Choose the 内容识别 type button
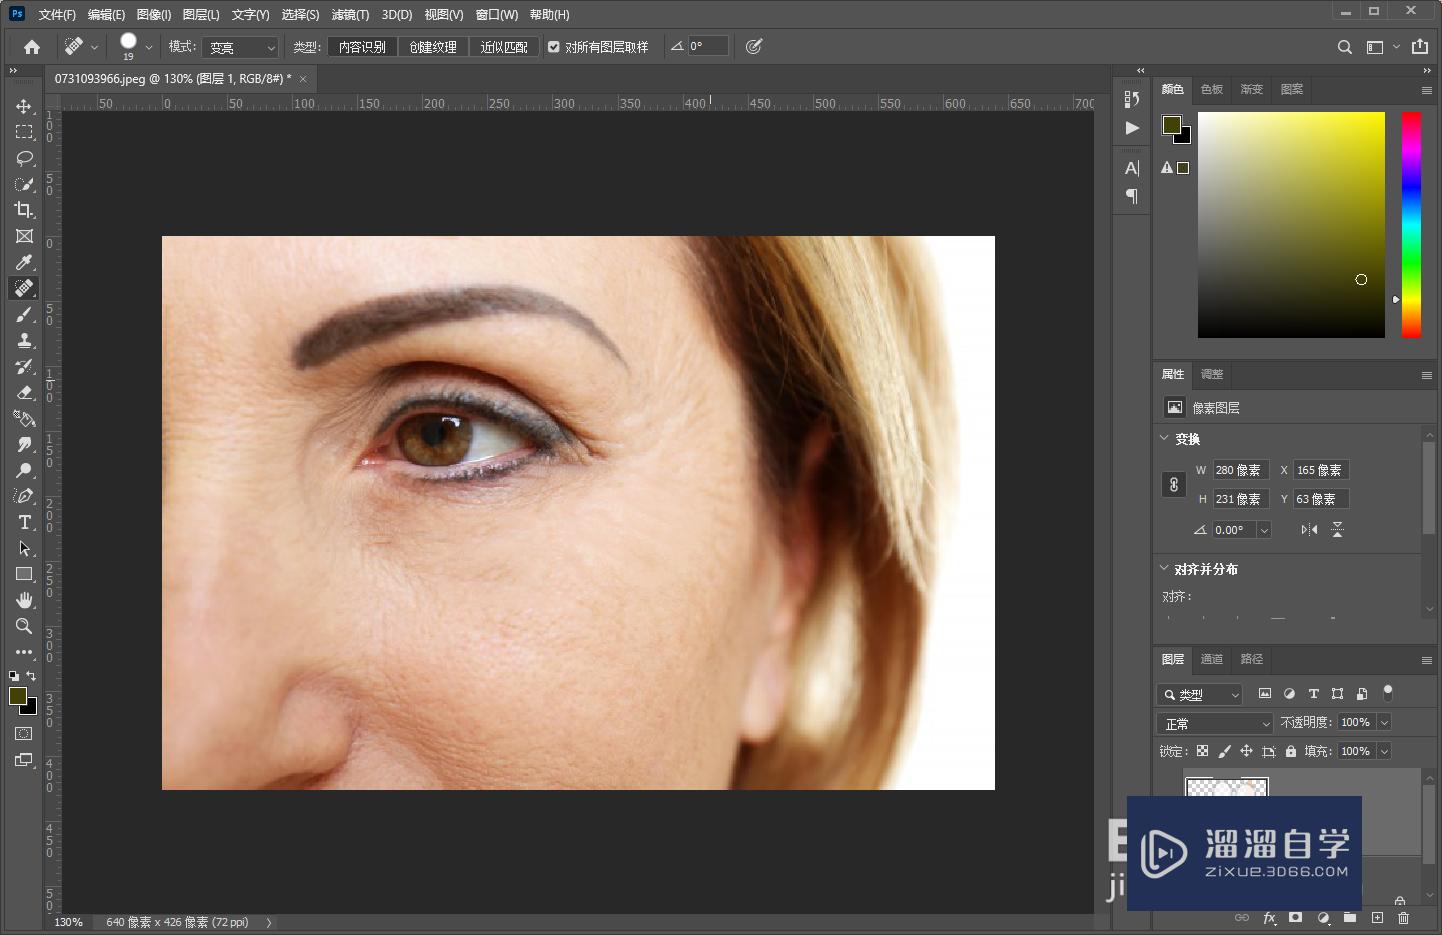Screen dimensions: 1442x935 click(x=362, y=47)
